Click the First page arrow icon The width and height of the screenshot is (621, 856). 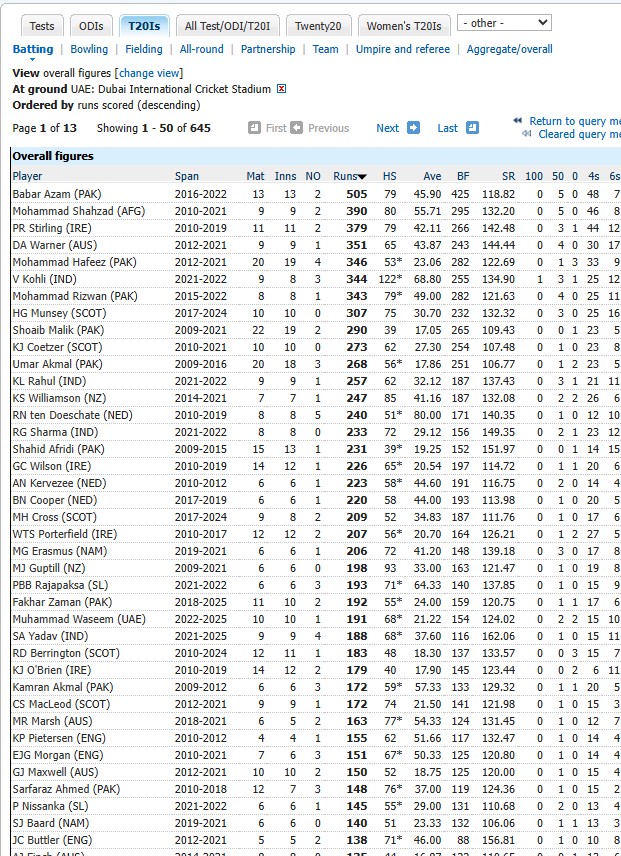coord(254,128)
